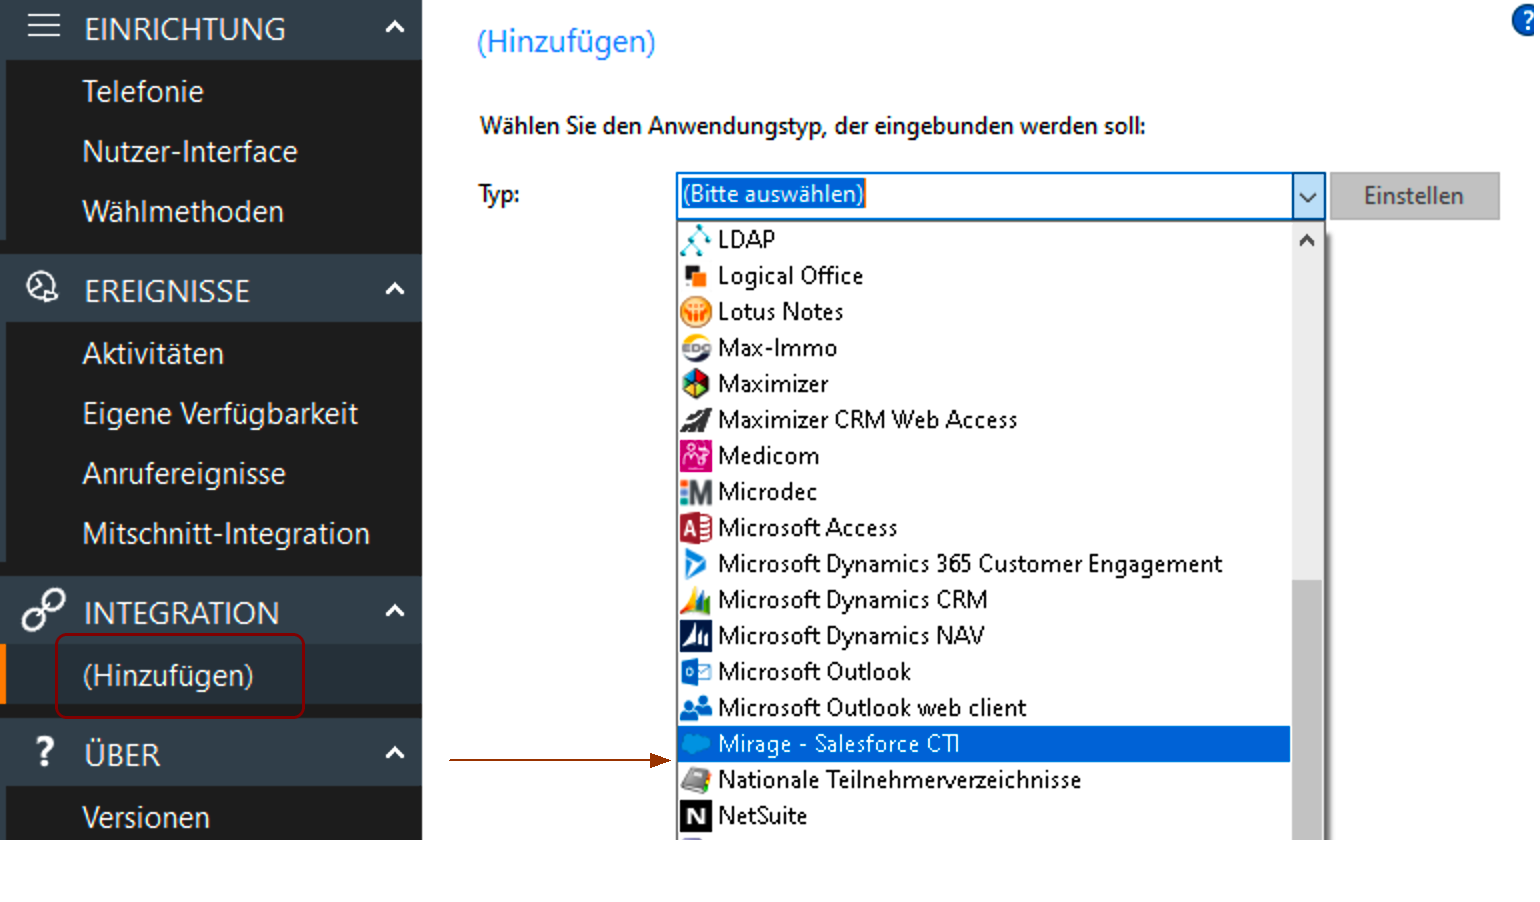1540x902 pixels.
Task: Open the Telefonie settings page
Action: (143, 91)
